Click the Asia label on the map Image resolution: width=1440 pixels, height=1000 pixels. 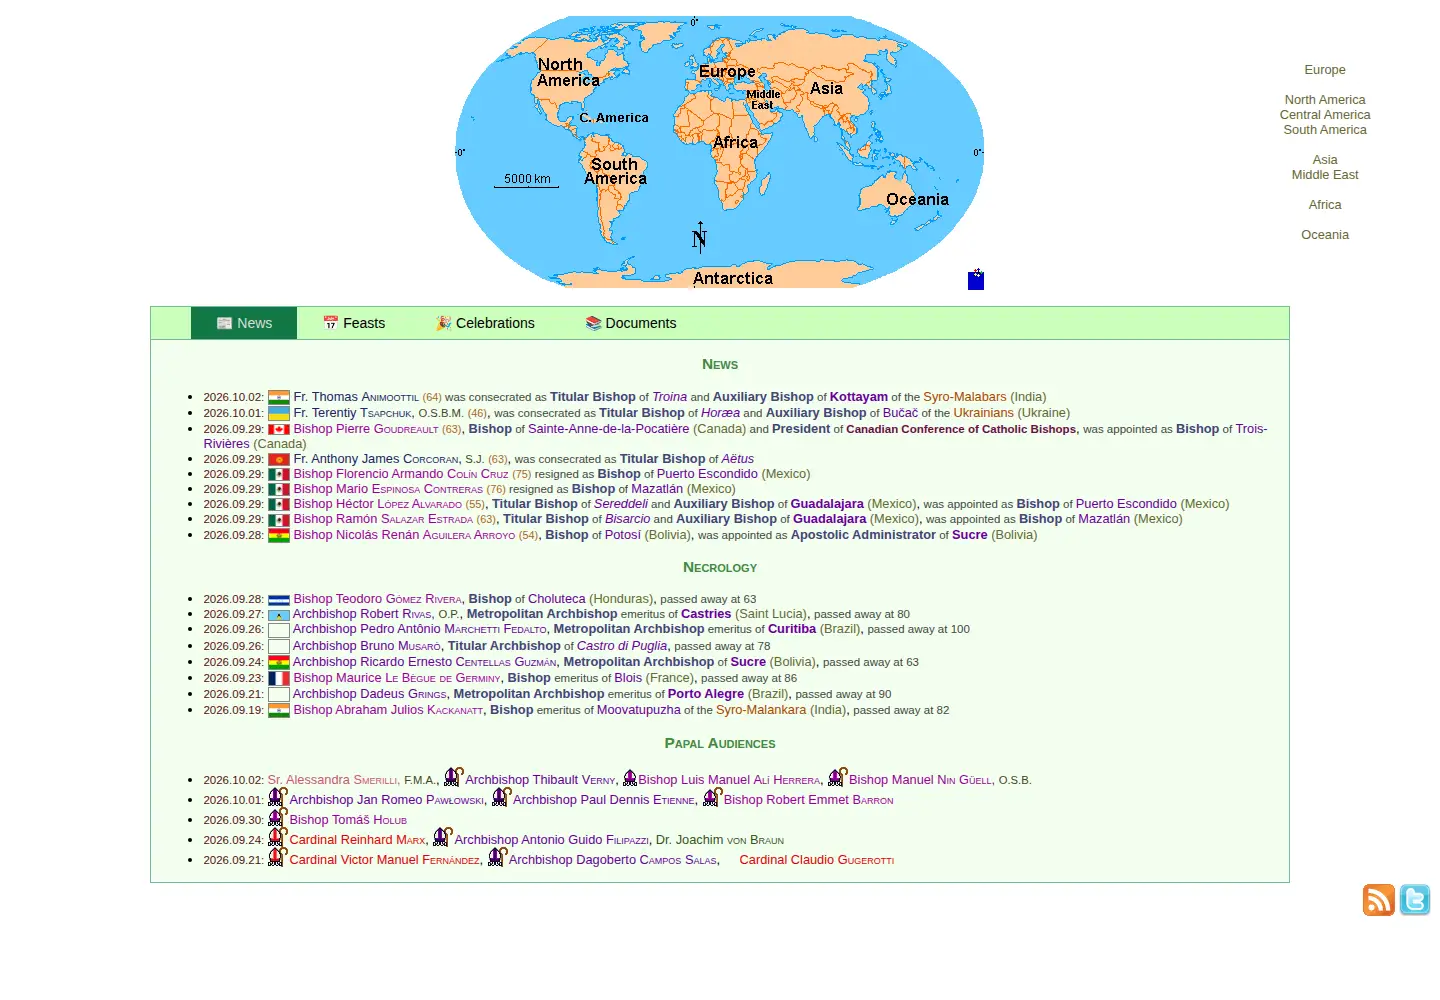(x=826, y=89)
